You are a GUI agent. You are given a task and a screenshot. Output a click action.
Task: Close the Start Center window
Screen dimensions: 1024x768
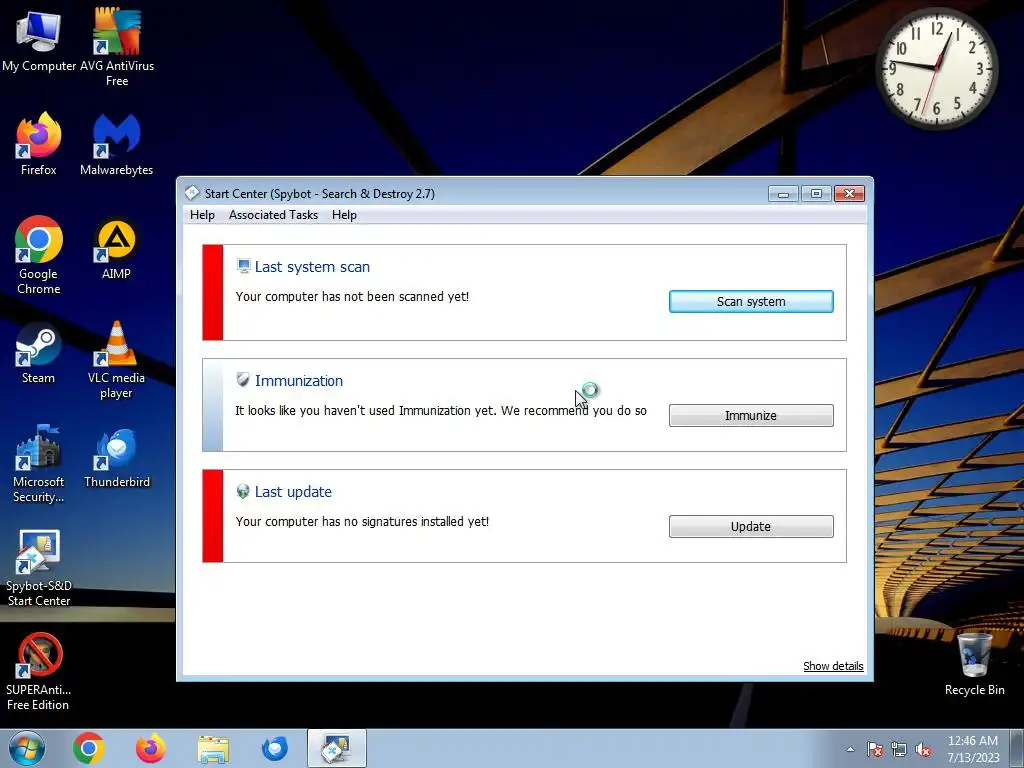(849, 193)
